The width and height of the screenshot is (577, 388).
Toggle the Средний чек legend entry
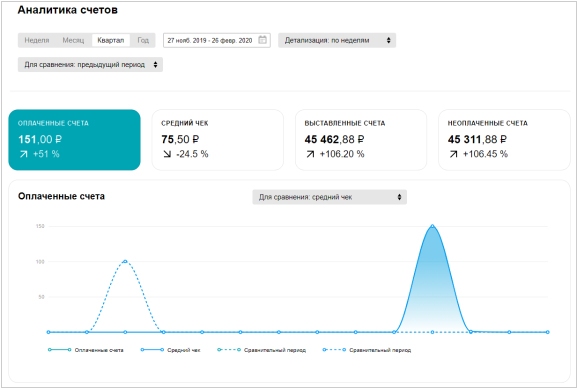170,350
